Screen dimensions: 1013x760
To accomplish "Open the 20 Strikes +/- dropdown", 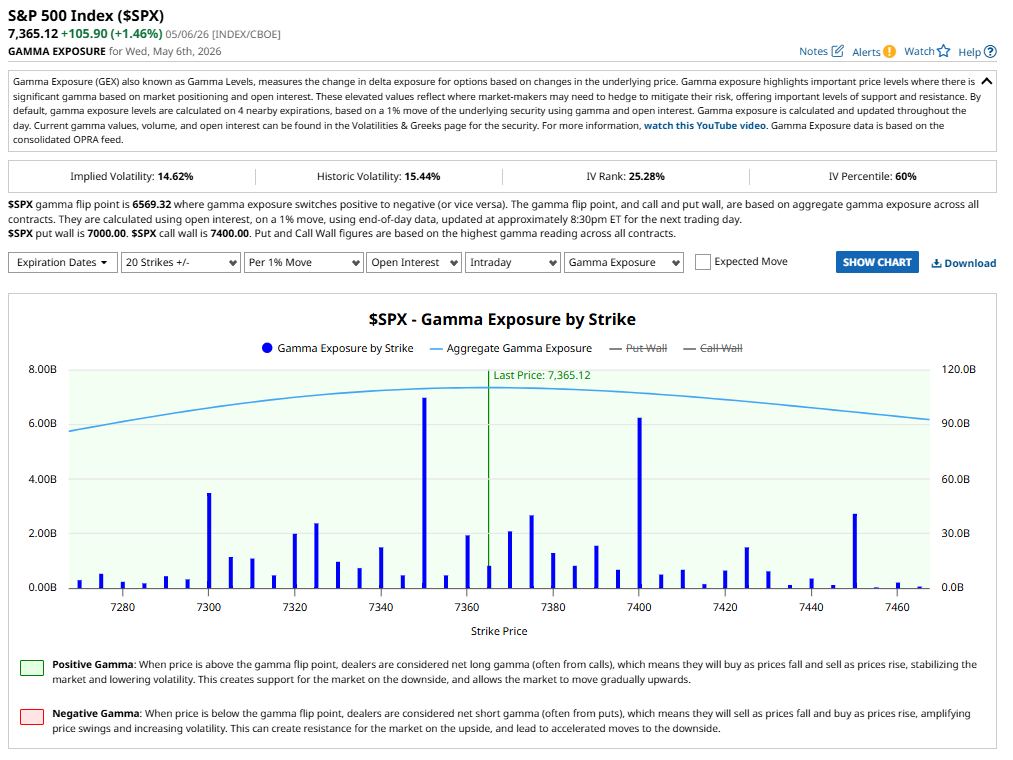I will coord(181,262).
